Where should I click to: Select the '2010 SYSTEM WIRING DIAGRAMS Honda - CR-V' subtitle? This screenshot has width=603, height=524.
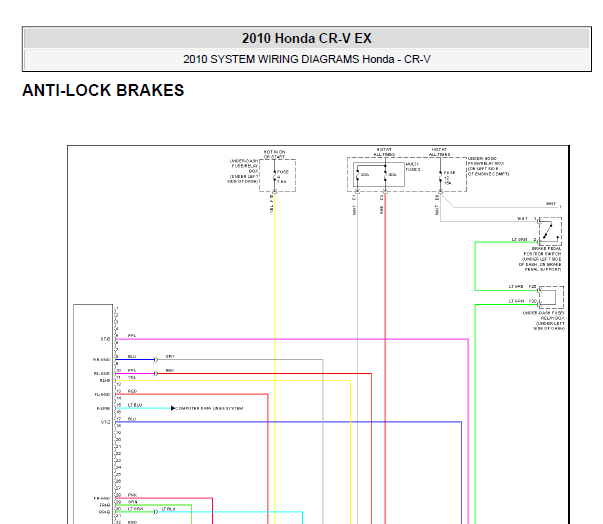coord(306,60)
